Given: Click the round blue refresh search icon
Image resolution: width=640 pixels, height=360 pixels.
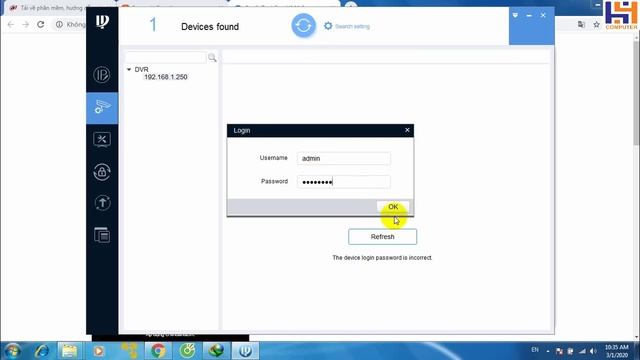Looking at the screenshot, I should [x=303, y=26].
